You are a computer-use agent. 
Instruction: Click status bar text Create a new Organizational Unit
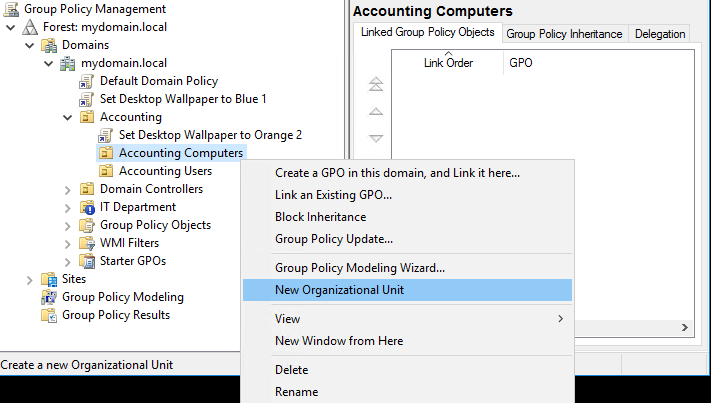click(87, 365)
